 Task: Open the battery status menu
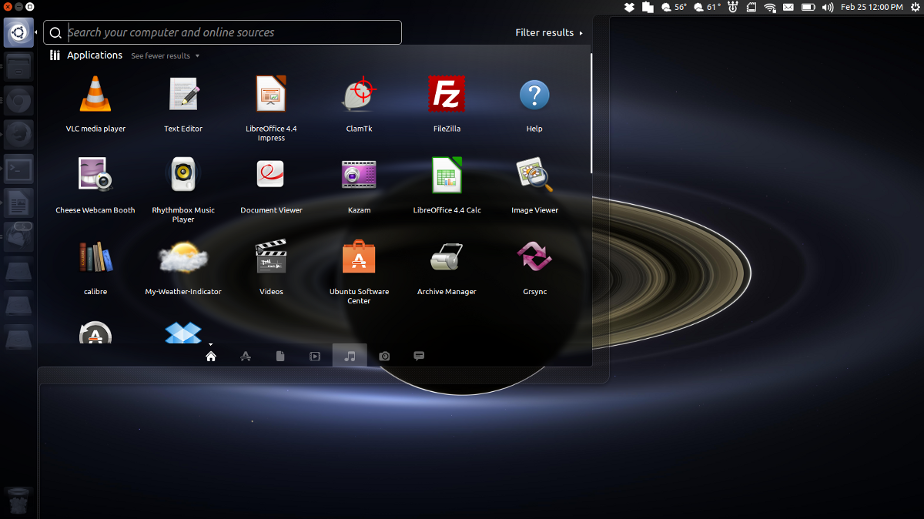[x=808, y=7]
